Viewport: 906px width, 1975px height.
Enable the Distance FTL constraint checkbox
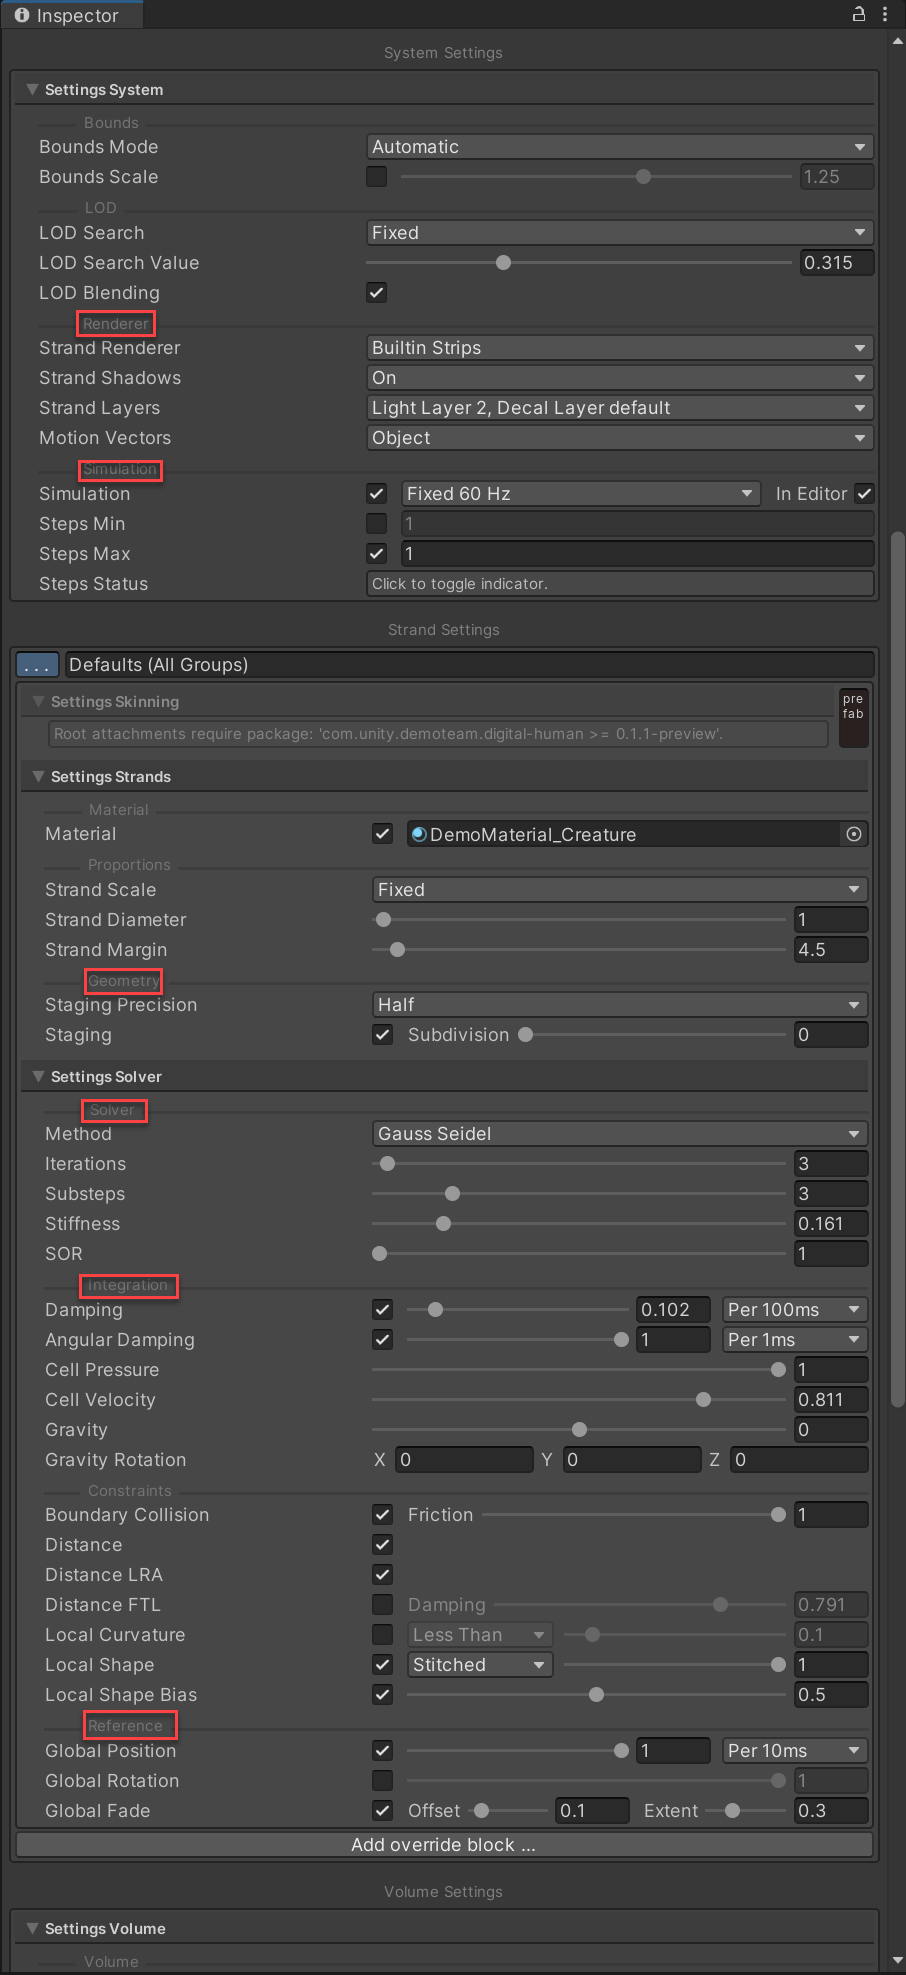[382, 1605]
